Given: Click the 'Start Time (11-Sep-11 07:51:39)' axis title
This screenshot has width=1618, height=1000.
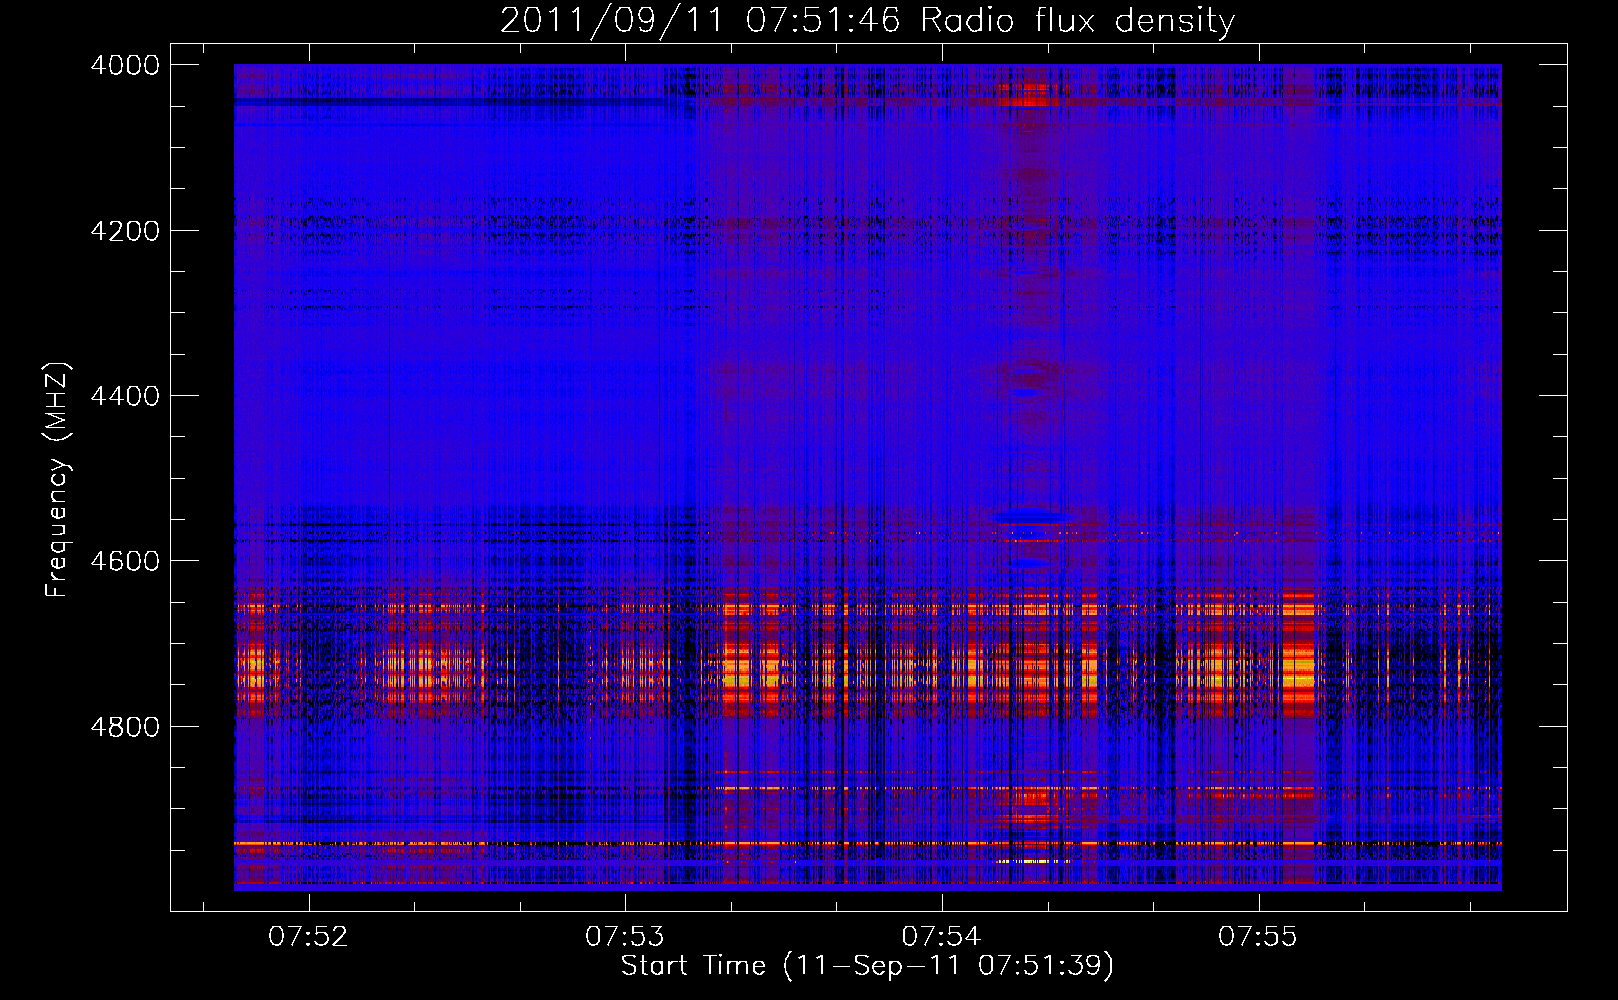Looking at the screenshot, I should click(x=867, y=967).
